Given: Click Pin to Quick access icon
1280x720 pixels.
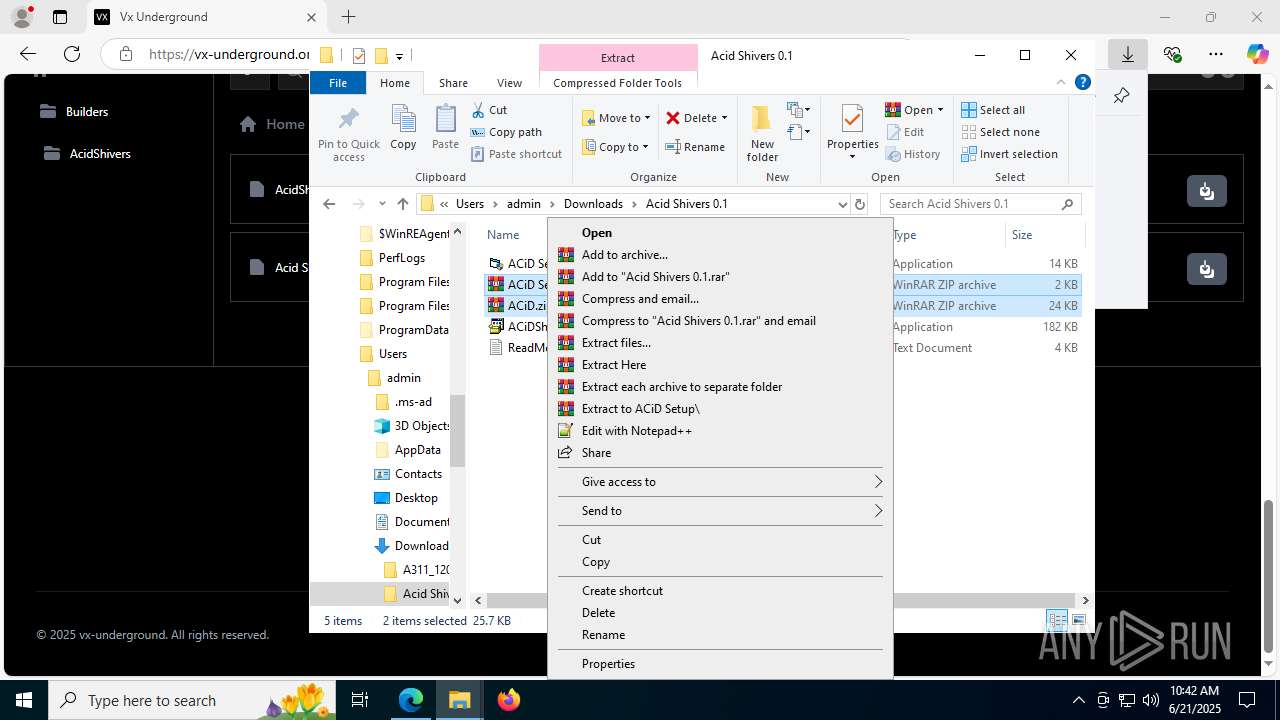Looking at the screenshot, I should click(x=349, y=133).
